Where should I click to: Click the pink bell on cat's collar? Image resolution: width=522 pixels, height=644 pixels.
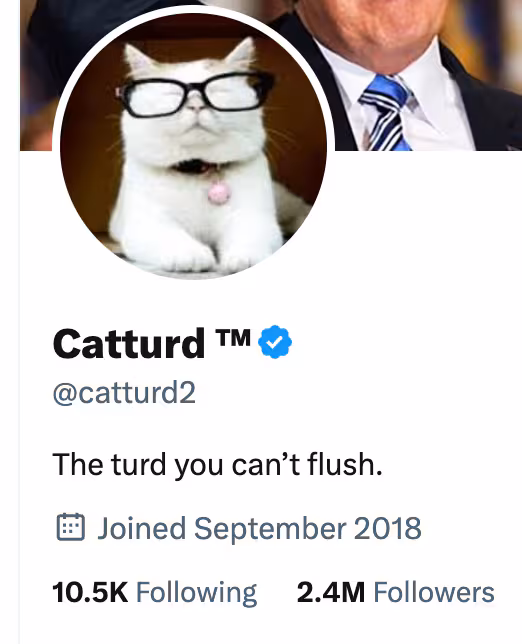point(218,192)
